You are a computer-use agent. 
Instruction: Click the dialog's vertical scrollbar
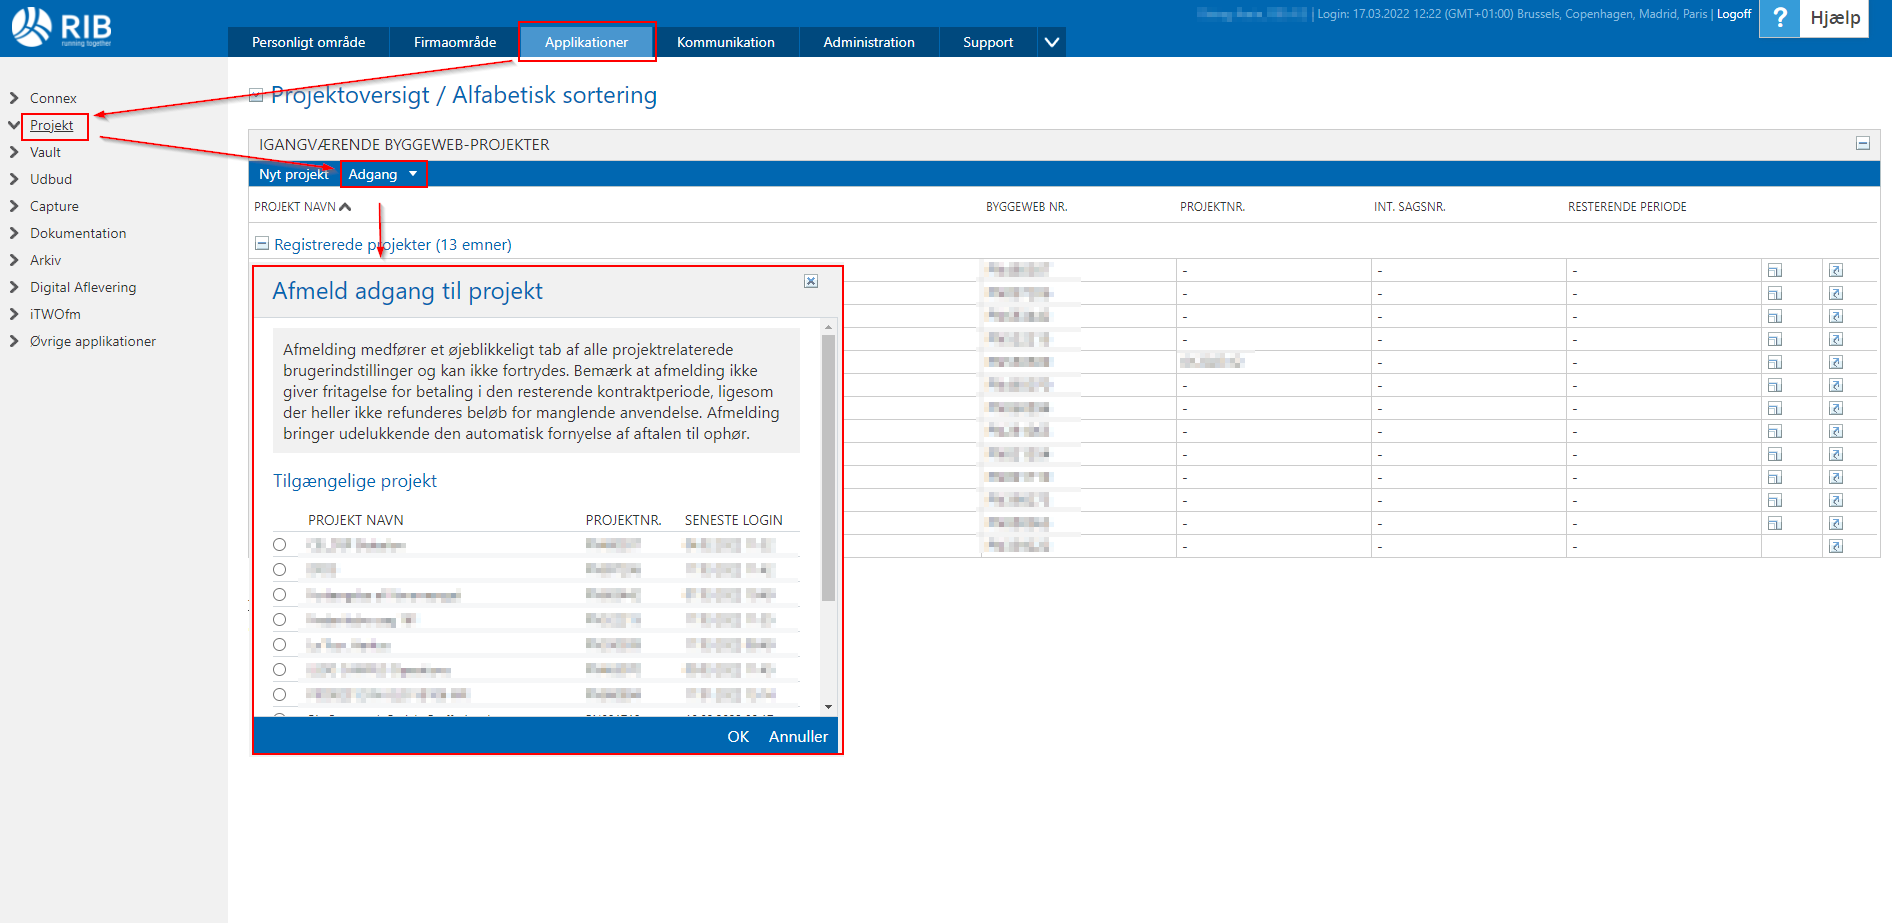click(828, 468)
